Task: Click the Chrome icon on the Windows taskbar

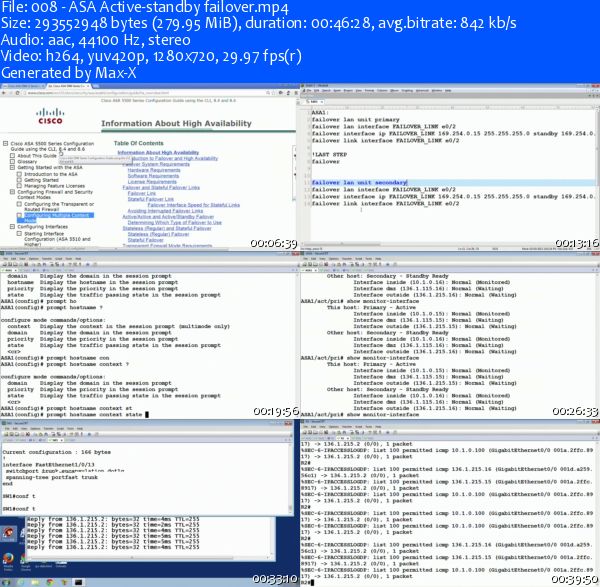Action: pos(49,582)
